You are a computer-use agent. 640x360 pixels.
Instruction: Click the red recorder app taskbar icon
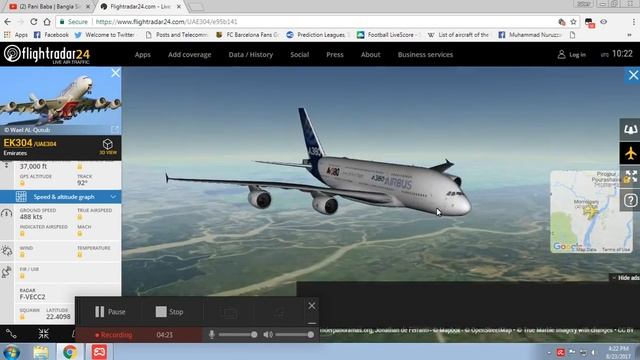[x=99, y=352]
